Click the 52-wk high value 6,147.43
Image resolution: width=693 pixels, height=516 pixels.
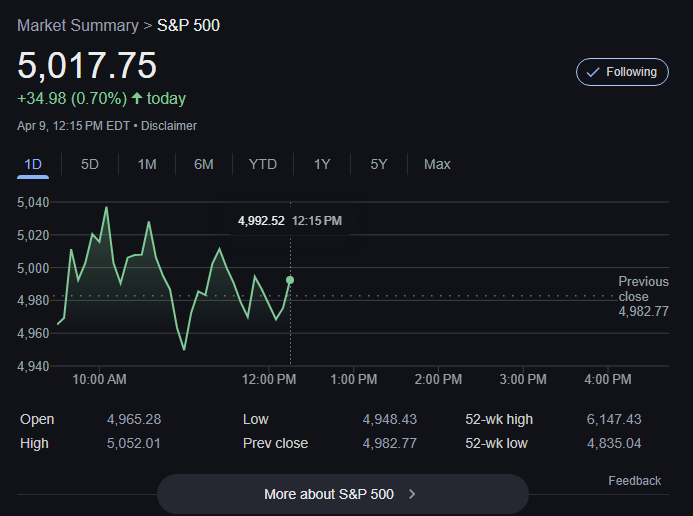[614, 419]
